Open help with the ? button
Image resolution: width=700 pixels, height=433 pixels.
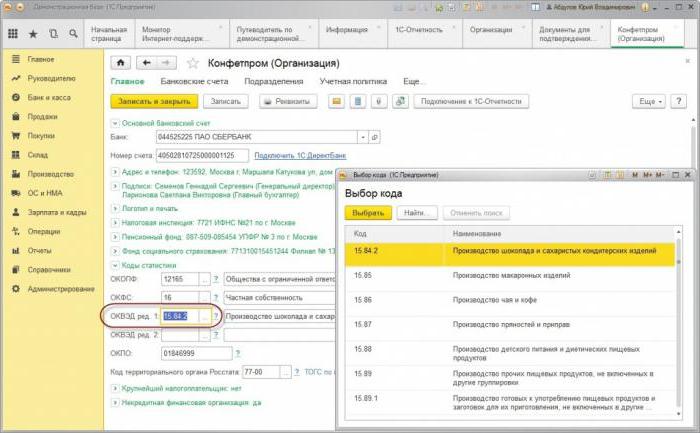[679, 101]
